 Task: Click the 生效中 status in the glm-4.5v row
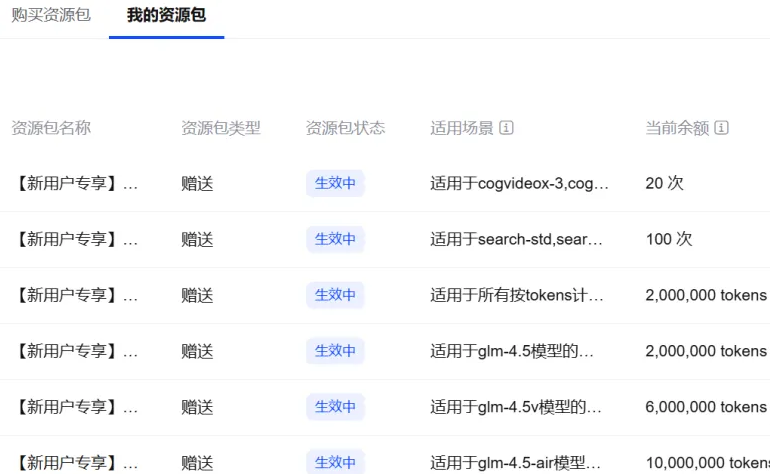[x=335, y=407]
